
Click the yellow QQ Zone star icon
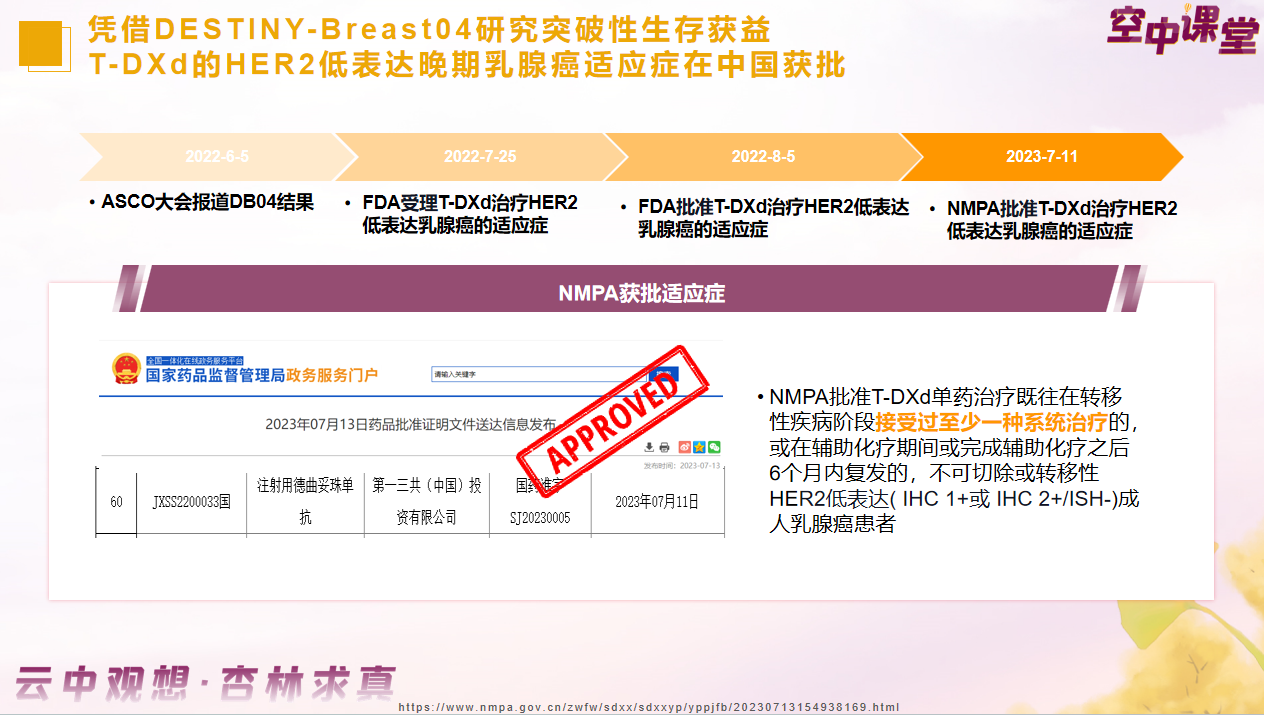pyautogui.click(x=699, y=447)
